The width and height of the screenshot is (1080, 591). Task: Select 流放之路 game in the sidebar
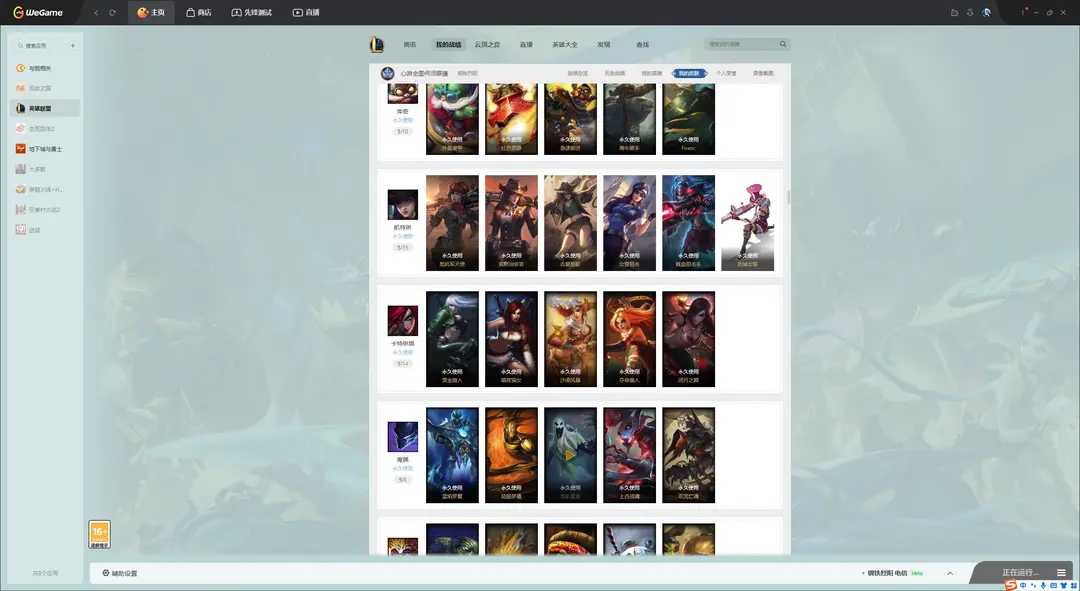pos(45,88)
